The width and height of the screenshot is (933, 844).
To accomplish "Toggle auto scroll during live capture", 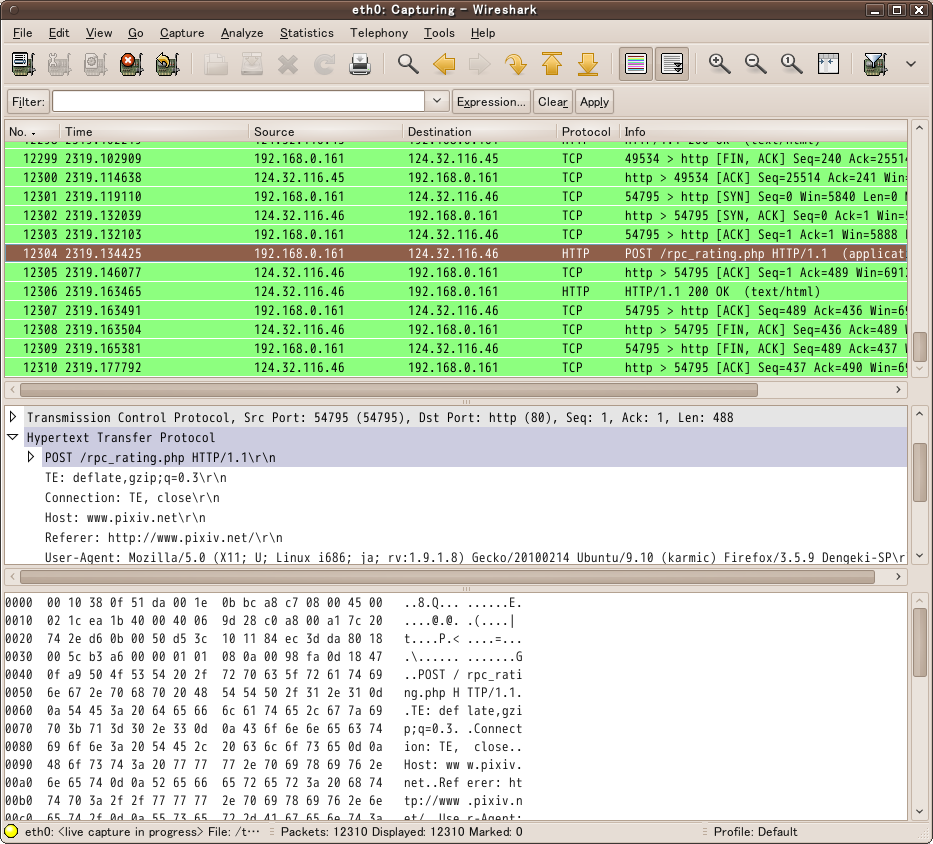I will pos(672,65).
